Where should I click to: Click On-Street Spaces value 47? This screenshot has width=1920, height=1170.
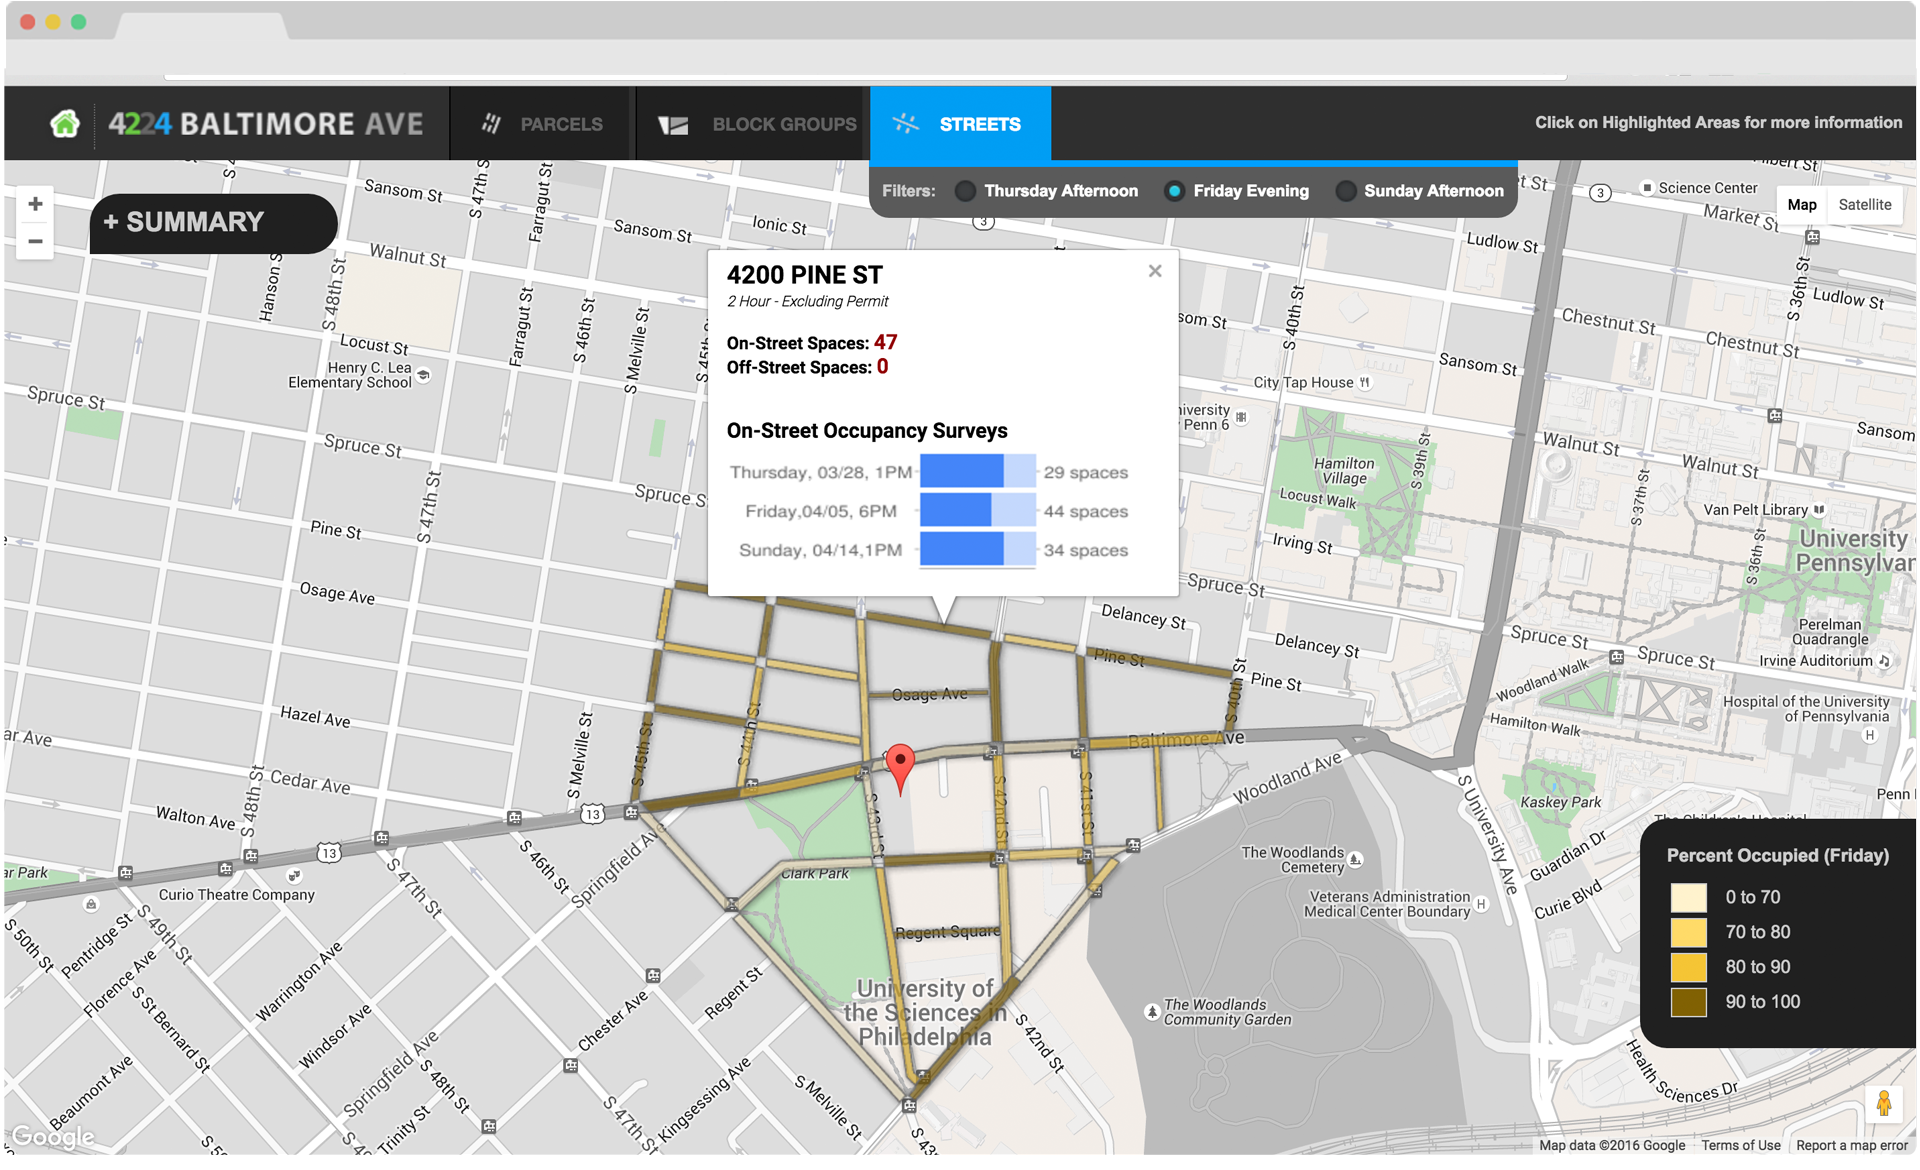[x=885, y=342]
